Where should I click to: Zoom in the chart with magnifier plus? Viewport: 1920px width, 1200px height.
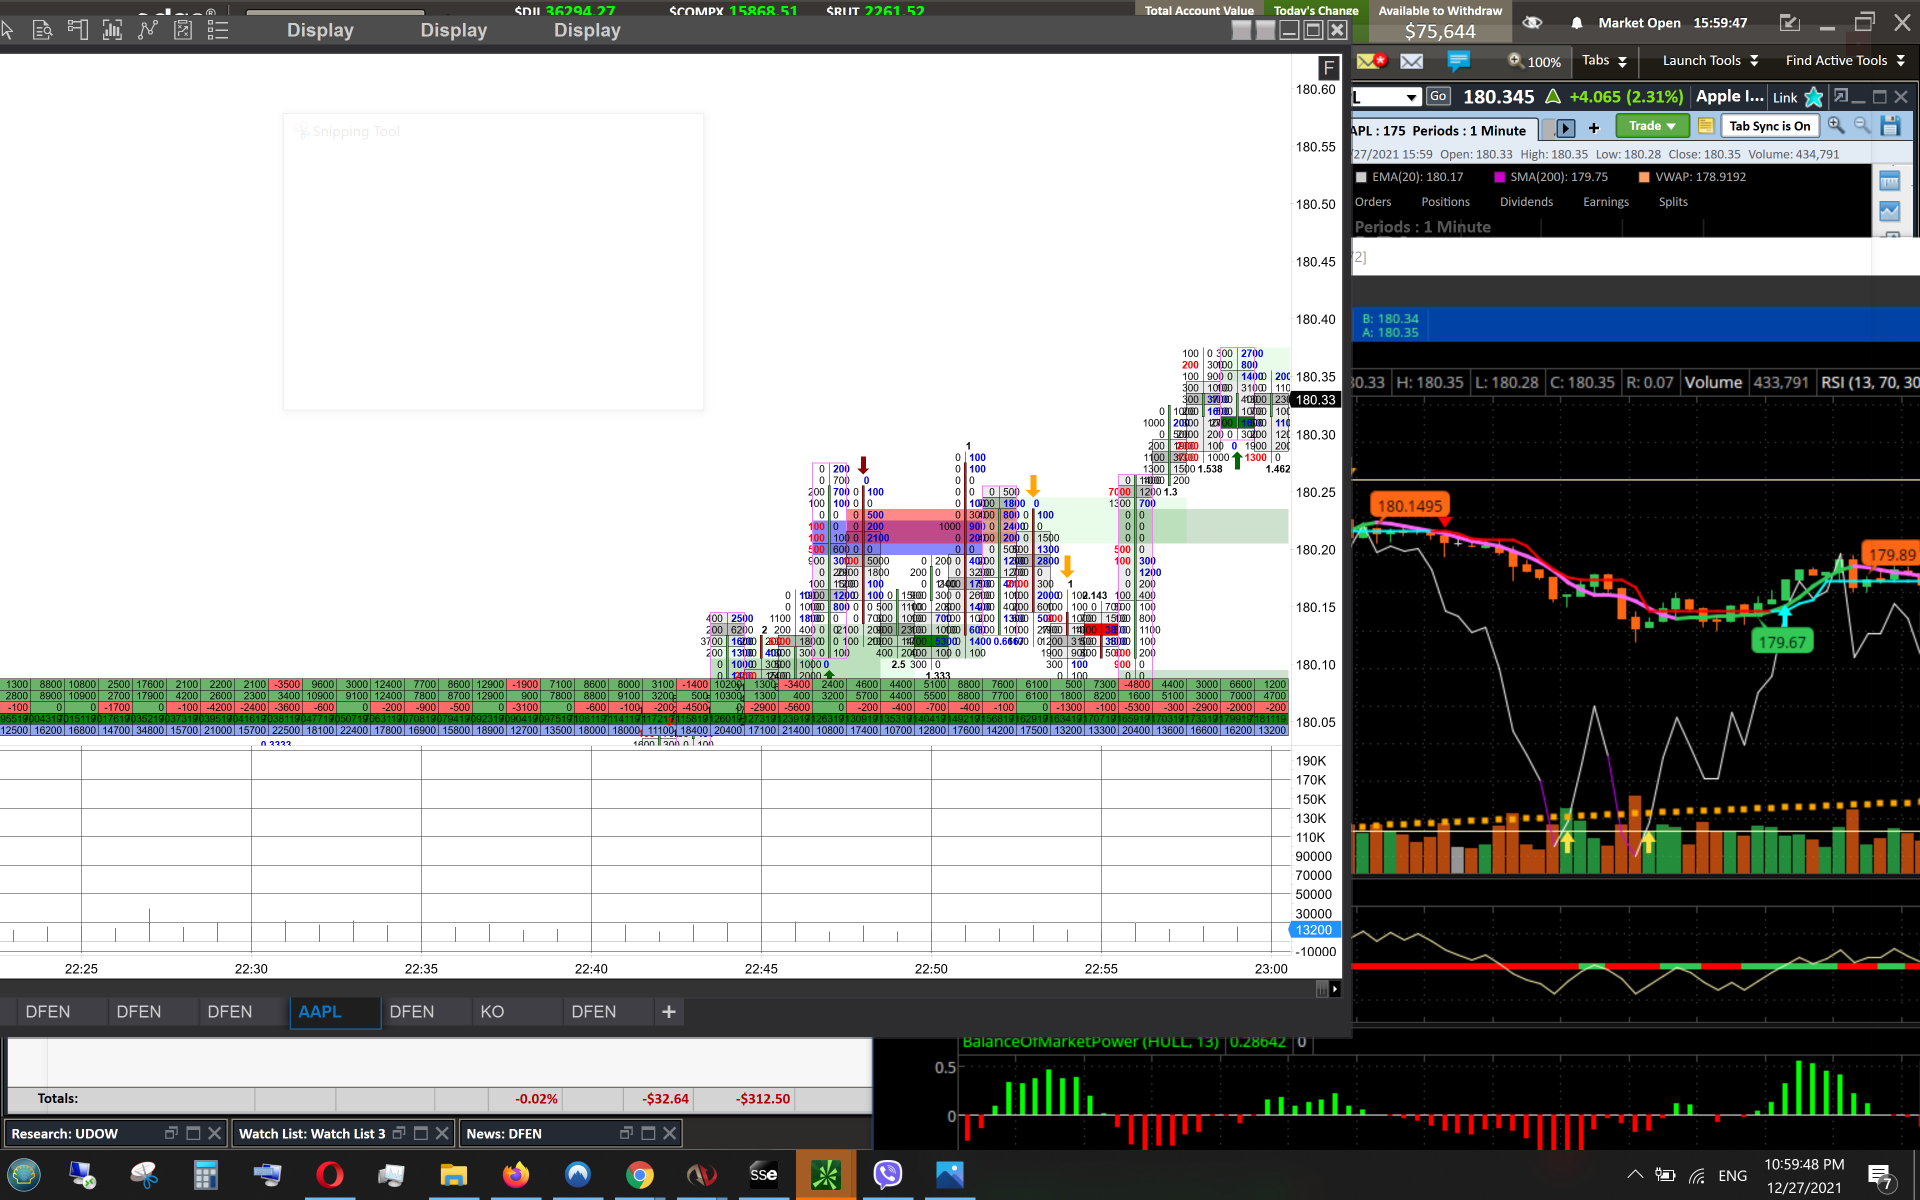point(1836,125)
